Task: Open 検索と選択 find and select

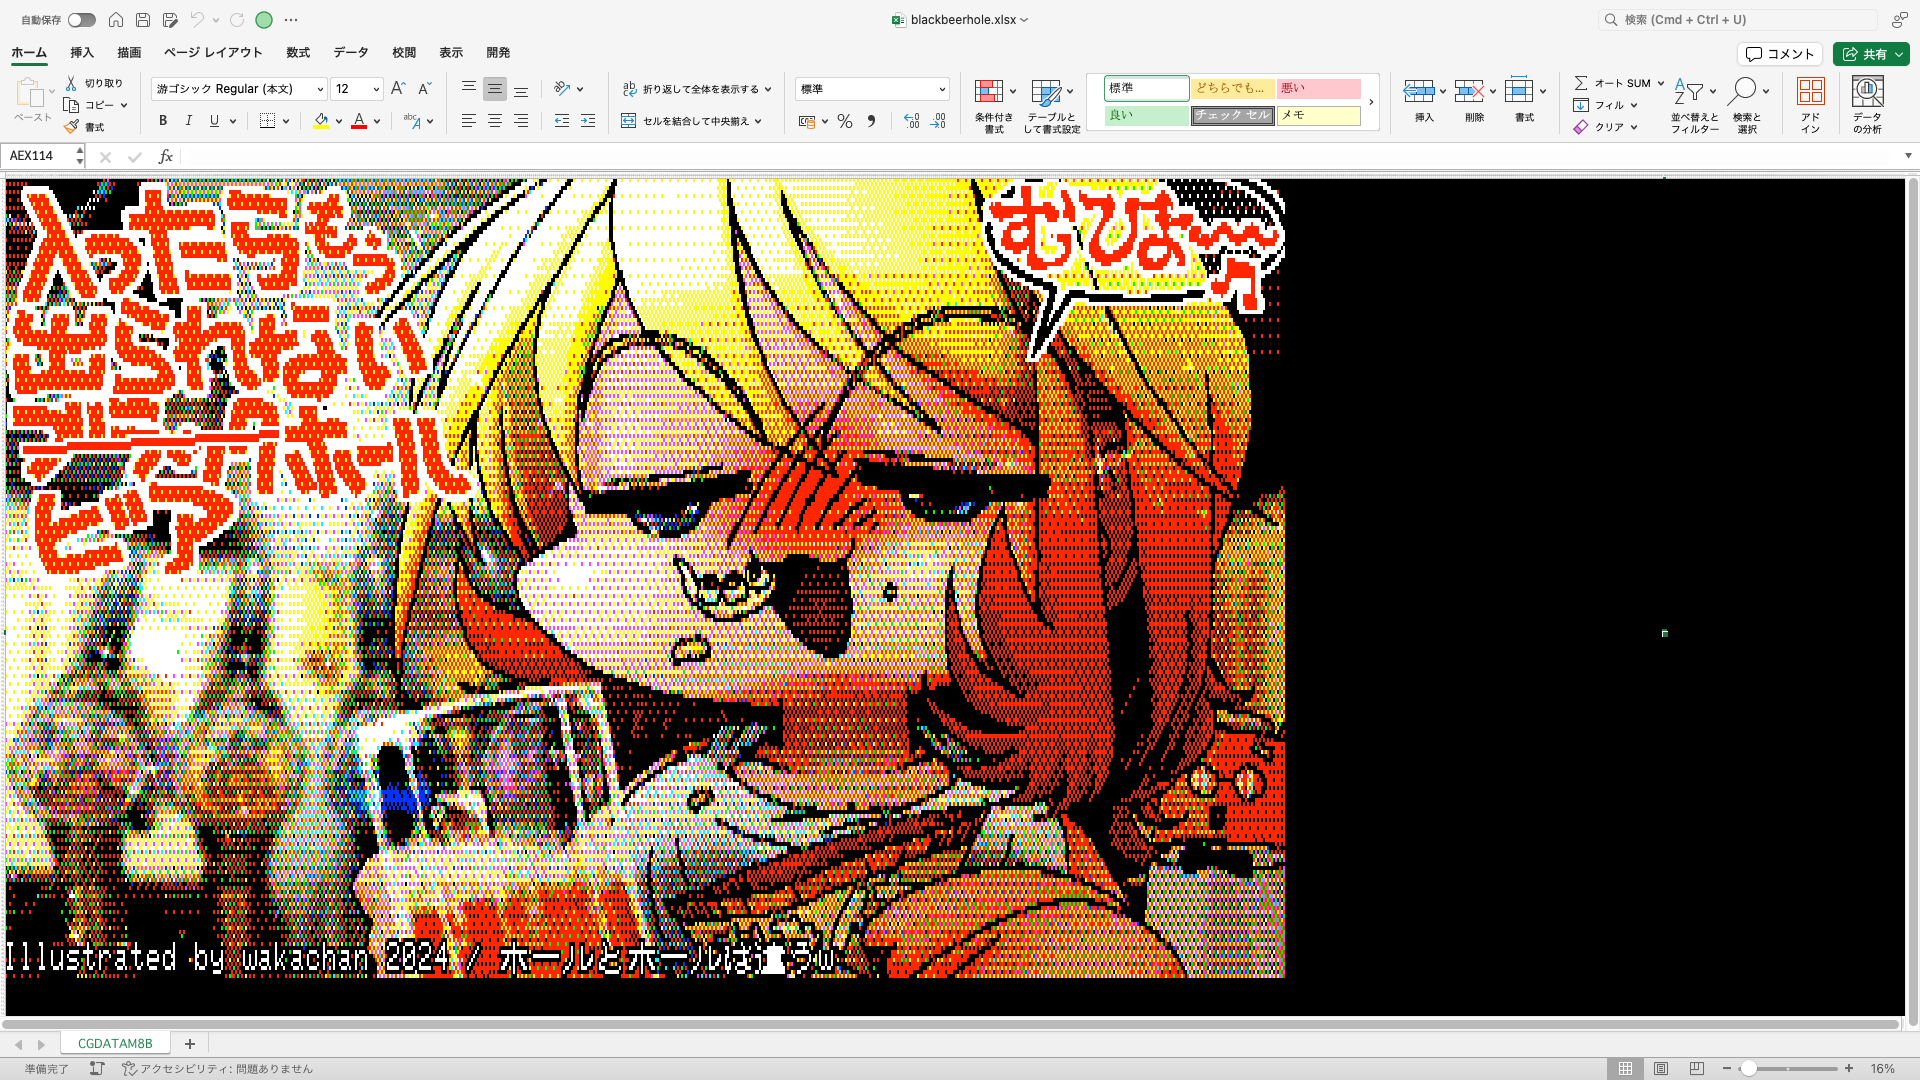Action: 1747,105
